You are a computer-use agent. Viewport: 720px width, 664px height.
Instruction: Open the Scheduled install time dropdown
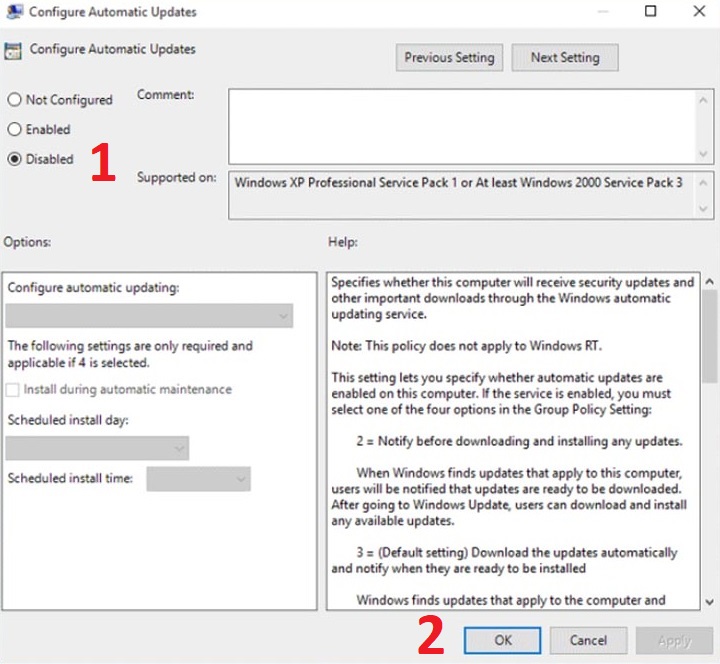198,479
